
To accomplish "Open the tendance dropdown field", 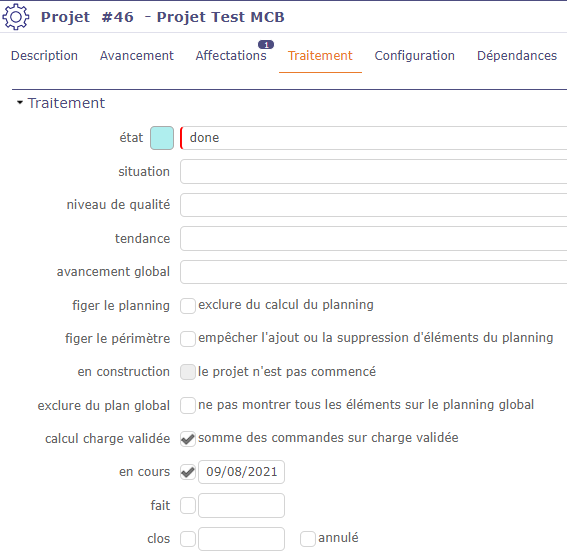I will coord(374,239).
